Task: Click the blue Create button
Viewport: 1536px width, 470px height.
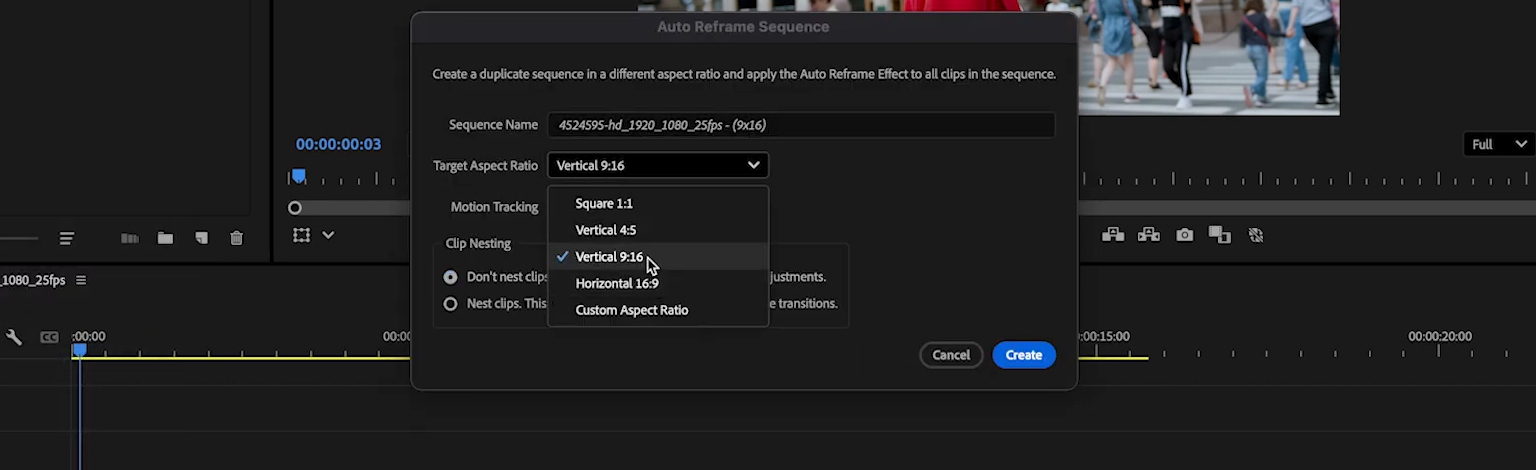Action: click(1024, 355)
